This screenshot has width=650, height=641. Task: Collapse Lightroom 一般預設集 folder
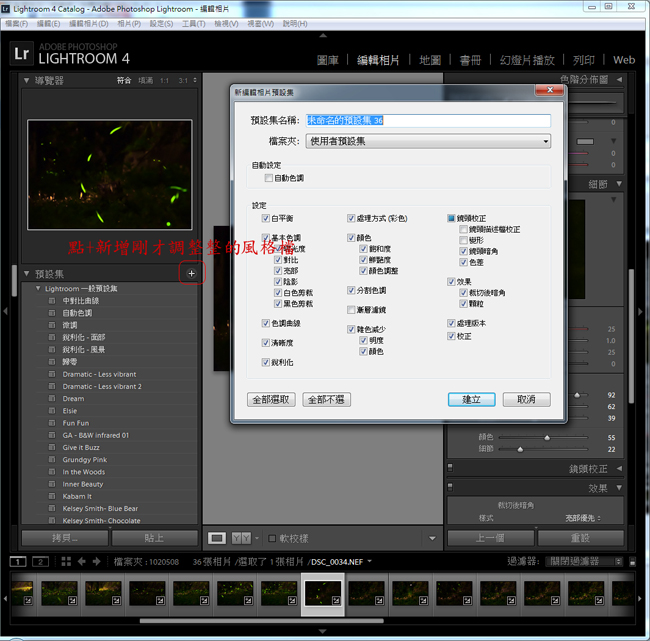(x=38, y=288)
